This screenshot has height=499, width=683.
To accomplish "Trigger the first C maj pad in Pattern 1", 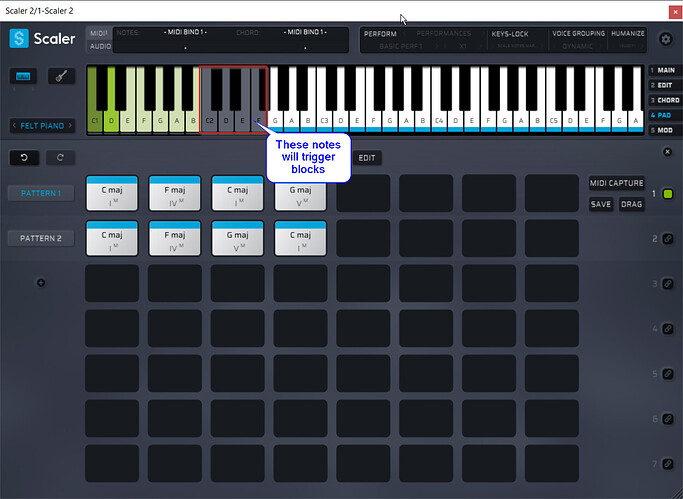I will [112, 193].
